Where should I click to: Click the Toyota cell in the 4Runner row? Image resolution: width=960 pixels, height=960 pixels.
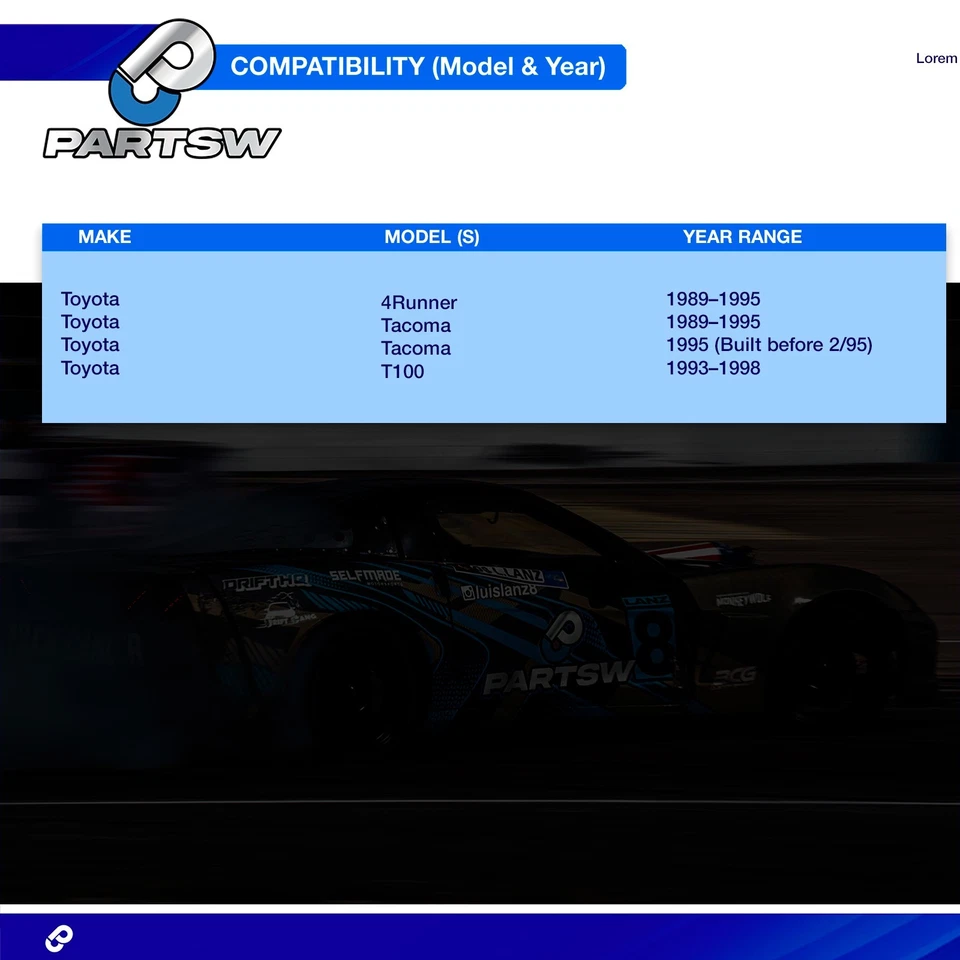(x=90, y=299)
